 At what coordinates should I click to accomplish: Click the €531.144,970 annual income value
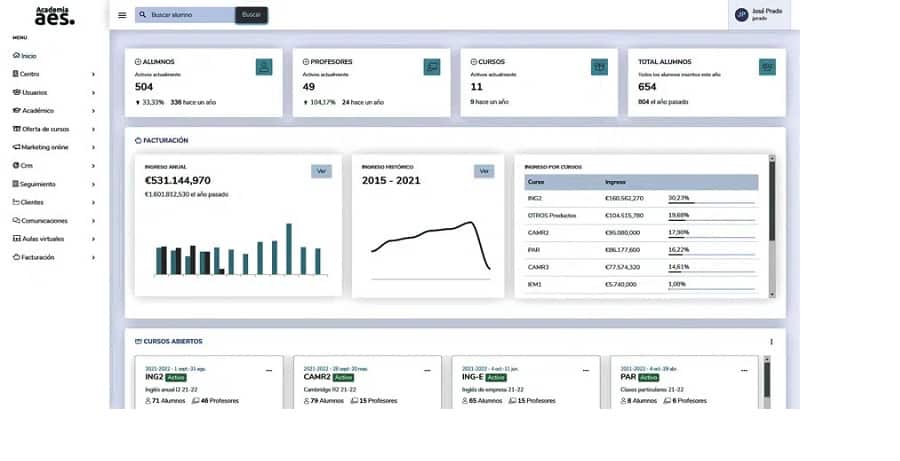pyautogui.click(x=177, y=180)
